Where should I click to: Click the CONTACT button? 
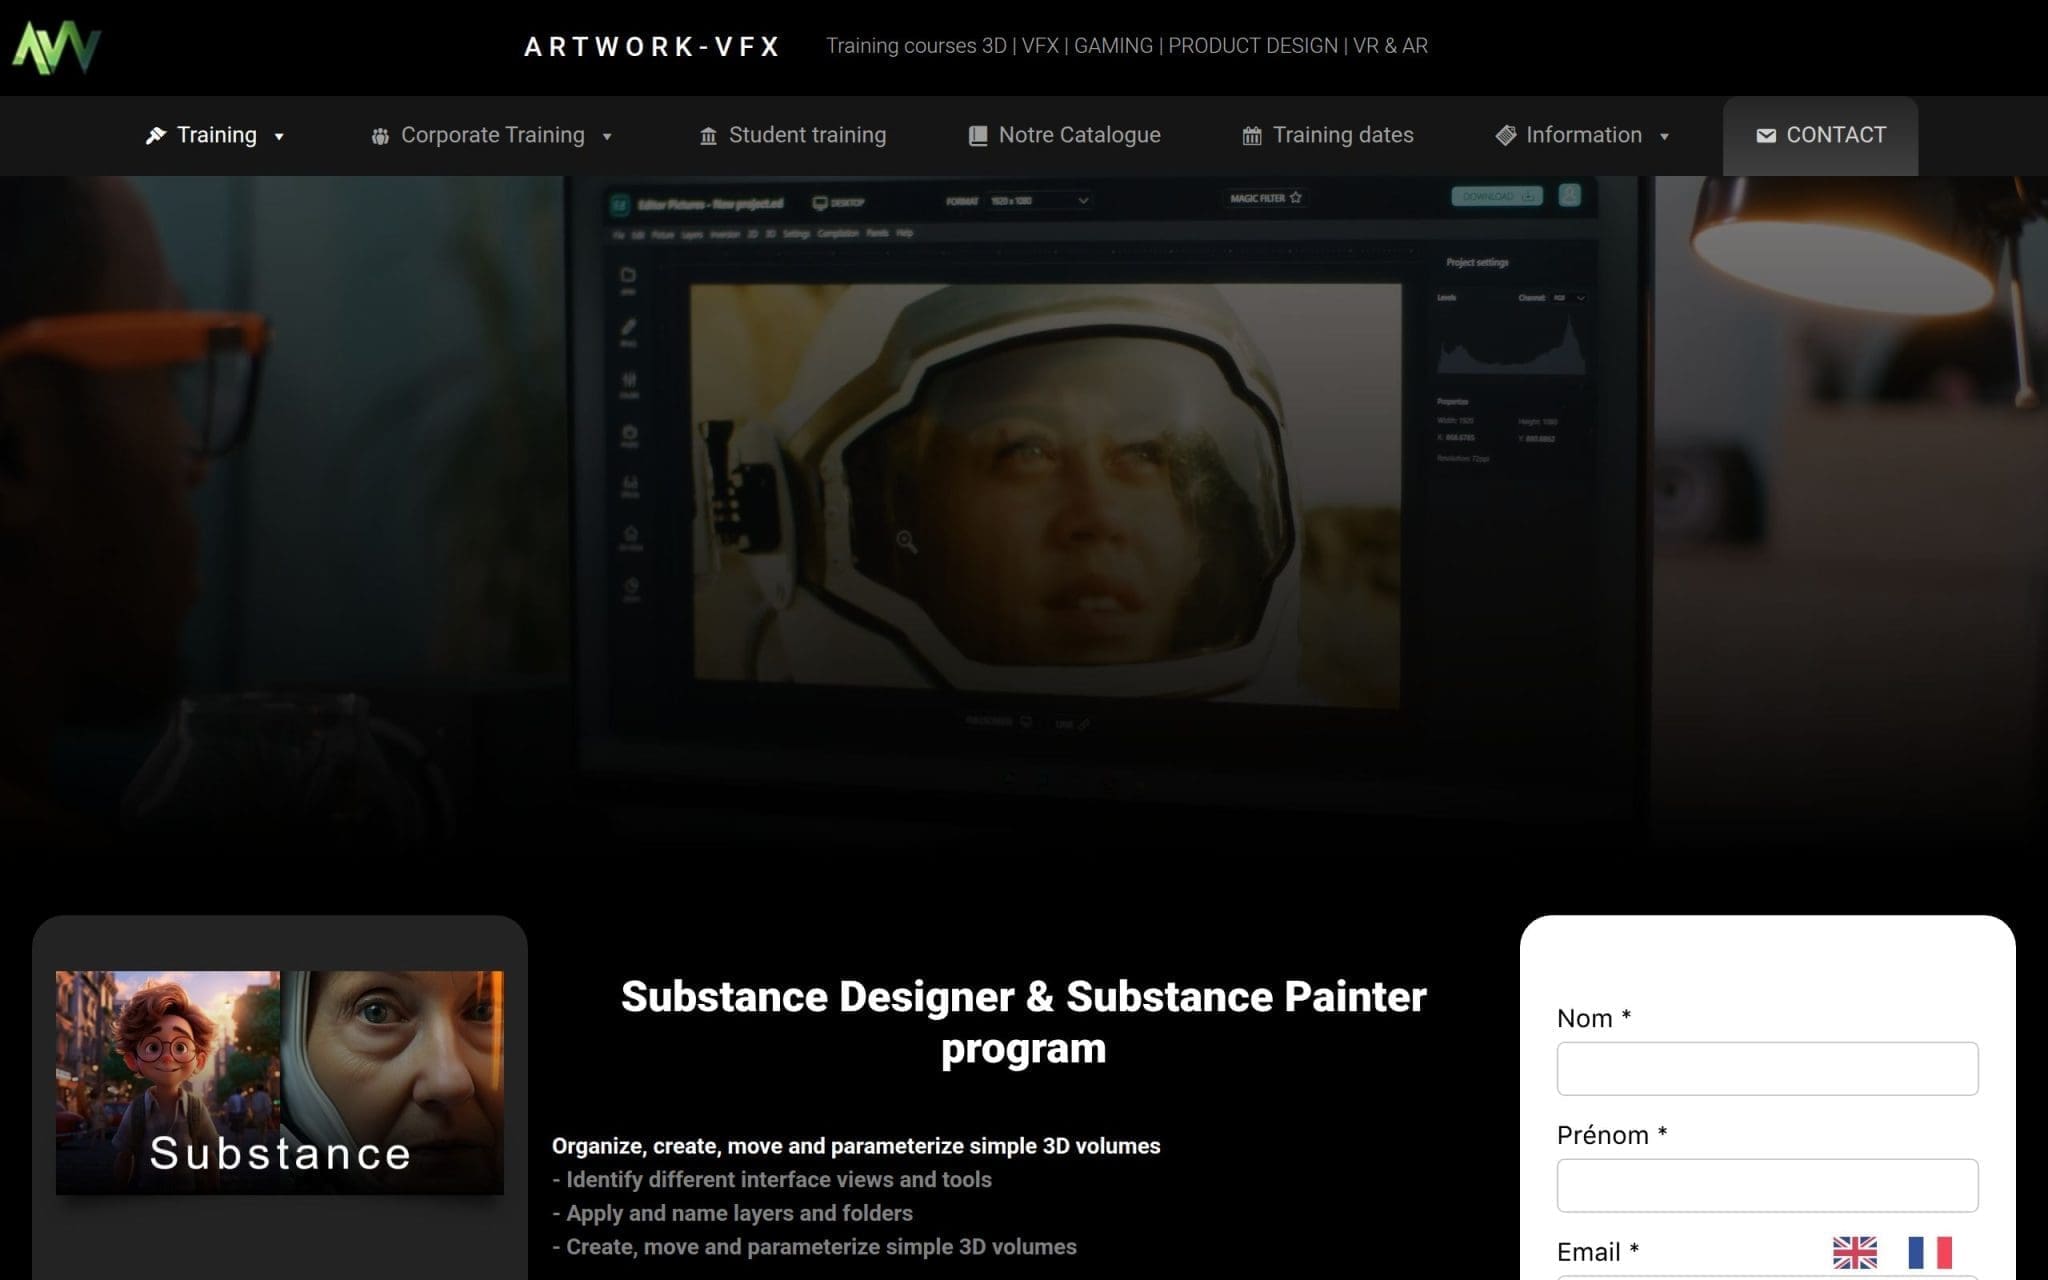(1820, 135)
